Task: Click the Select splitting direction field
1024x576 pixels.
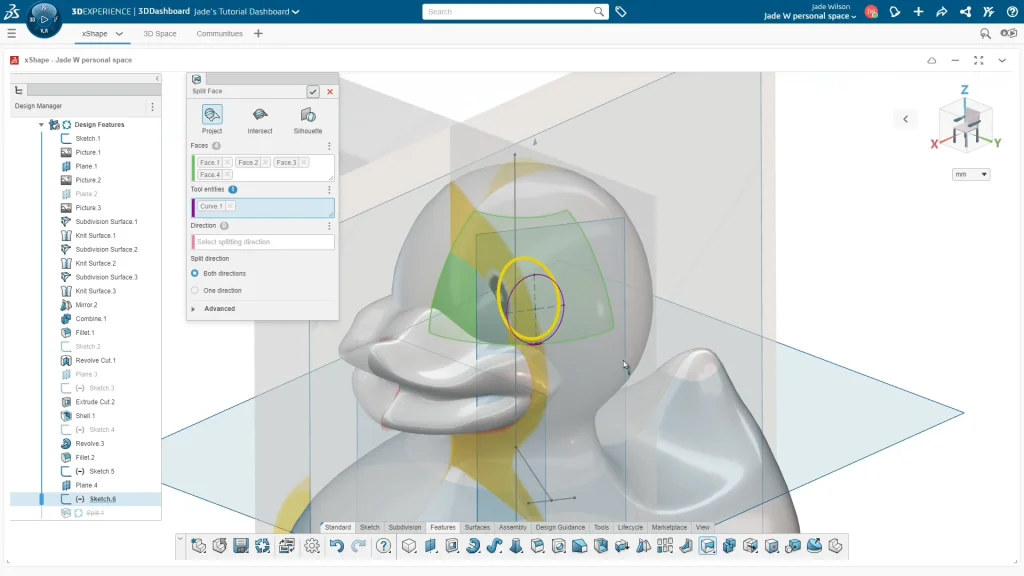Action: pos(263,242)
